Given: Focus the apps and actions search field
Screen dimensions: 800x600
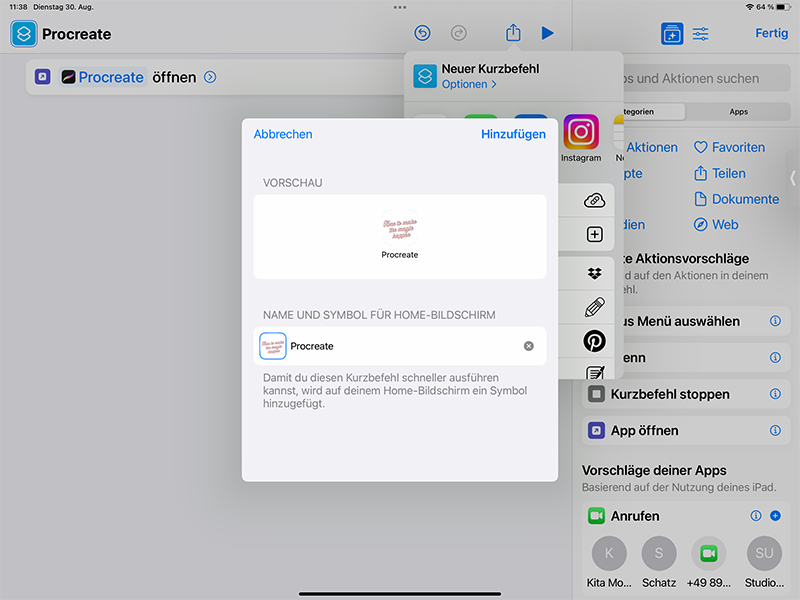Looking at the screenshot, I should click(x=707, y=78).
